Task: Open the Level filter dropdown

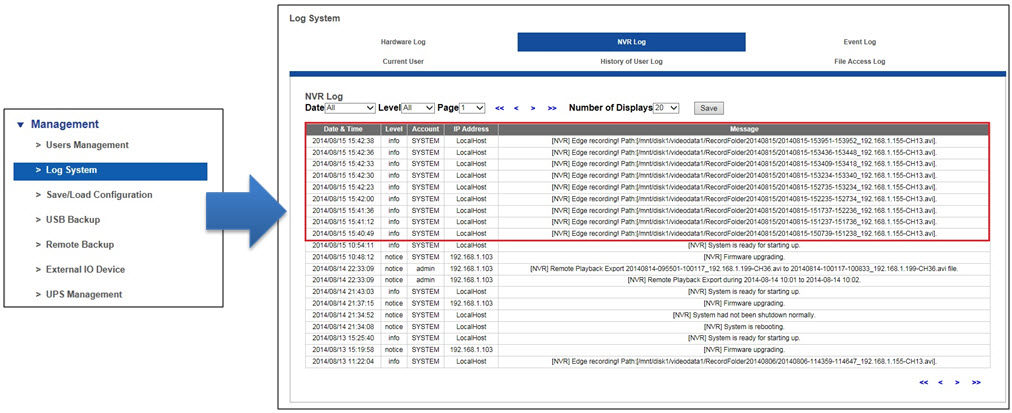Action: pyautogui.click(x=418, y=108)
